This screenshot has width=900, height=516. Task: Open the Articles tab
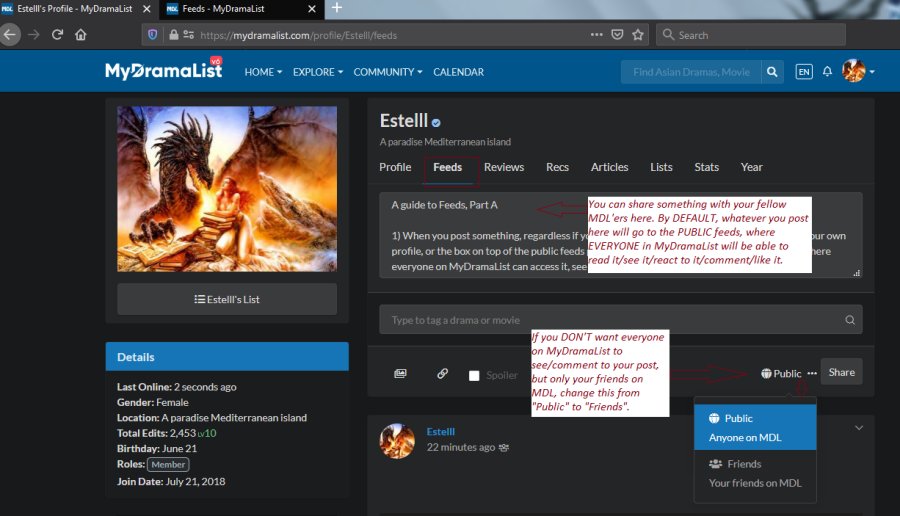[610, 167]
